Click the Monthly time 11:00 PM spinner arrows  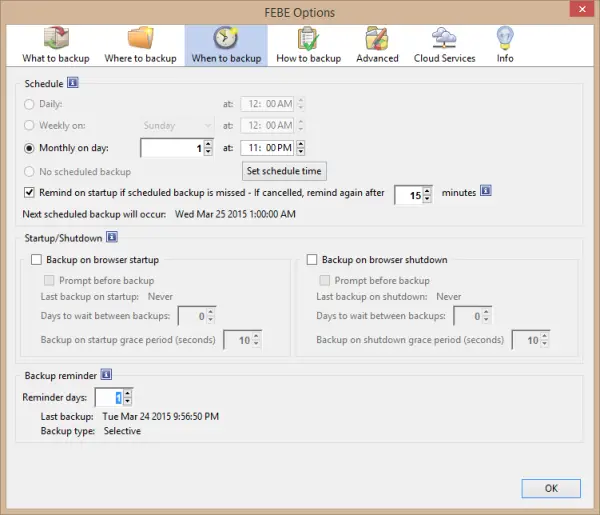point(301,148)
